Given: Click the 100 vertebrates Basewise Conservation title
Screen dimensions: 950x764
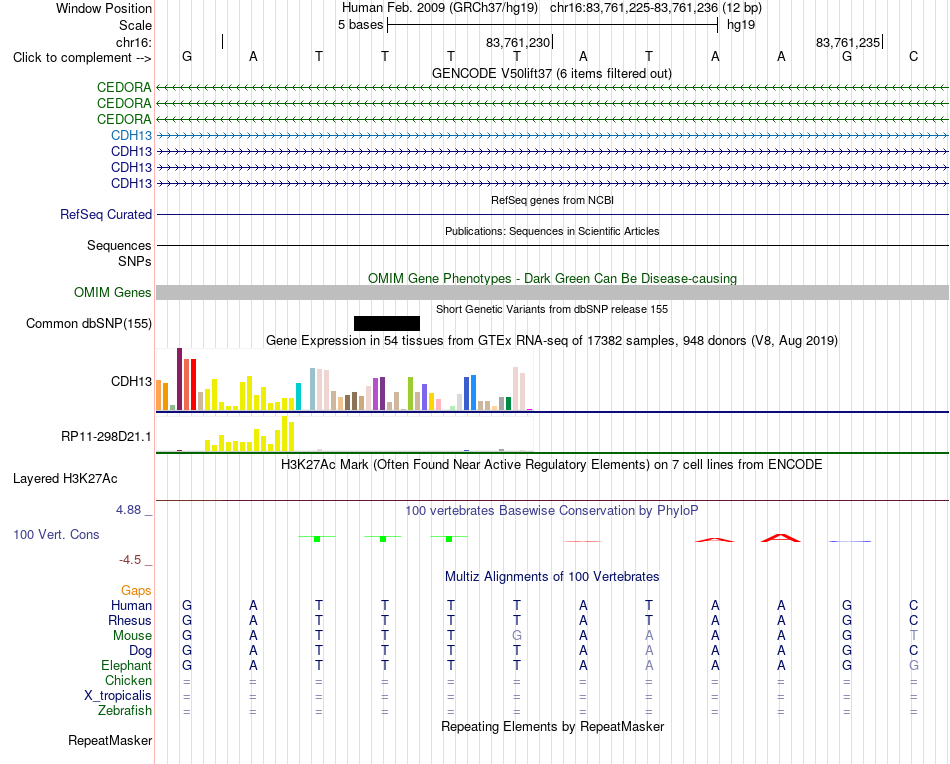Looking at the screenshot, I should click(x=552, y=511).
